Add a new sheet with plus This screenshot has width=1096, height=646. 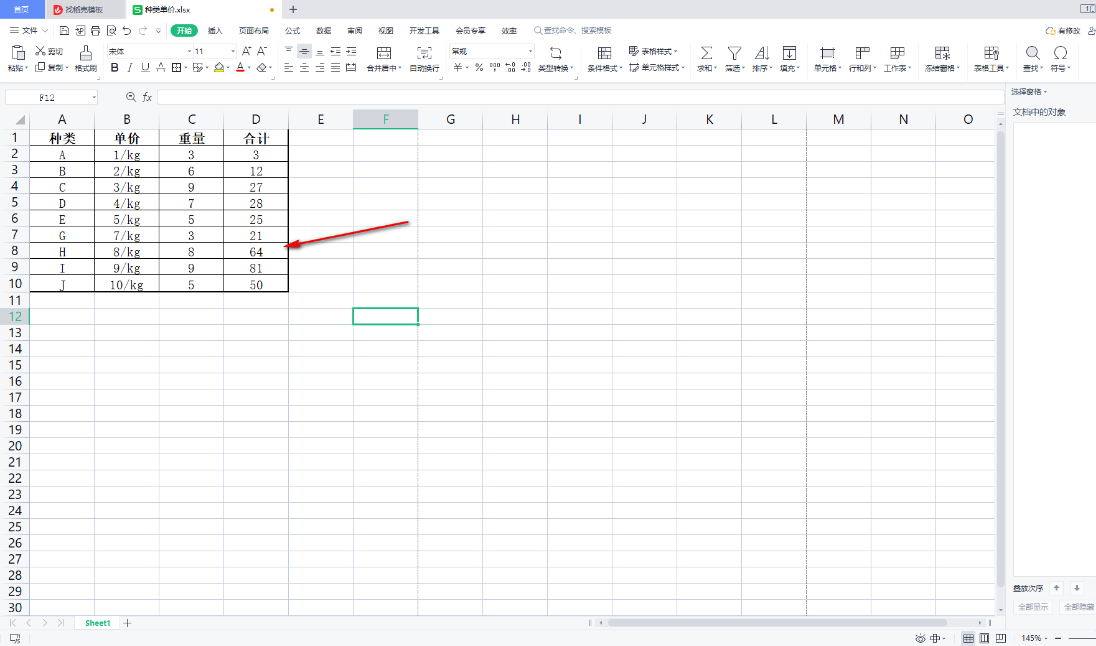pyautogui.click(x=127, y=623)
